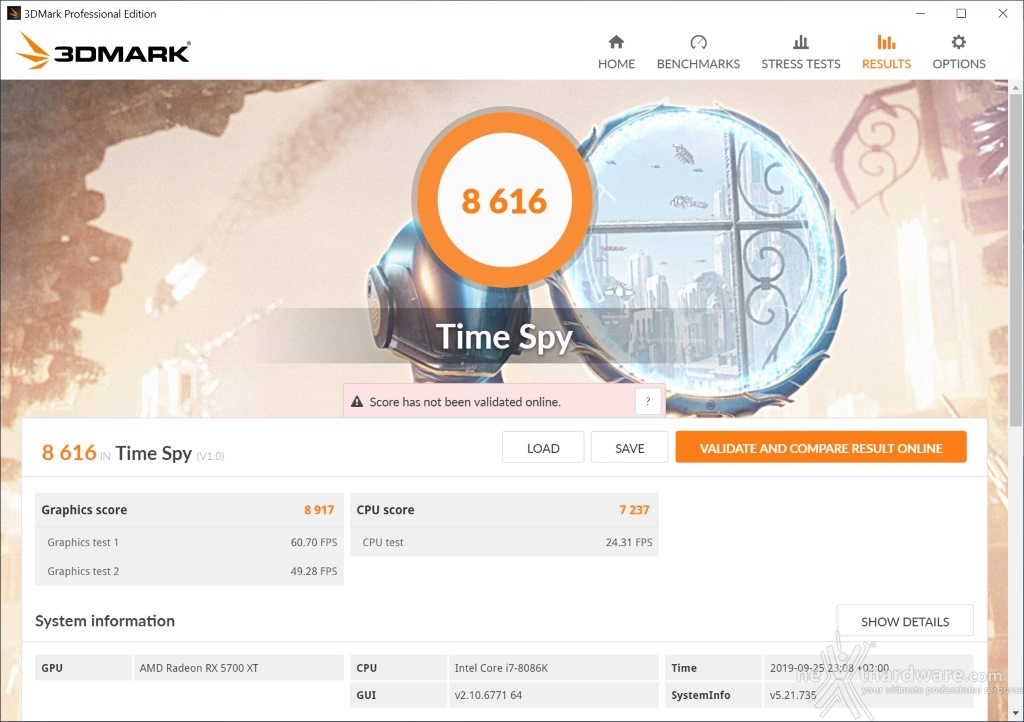Click SHOW DETAILS for system information
The height and width of the screenshot is (722, 1024).
pos(905,621)
